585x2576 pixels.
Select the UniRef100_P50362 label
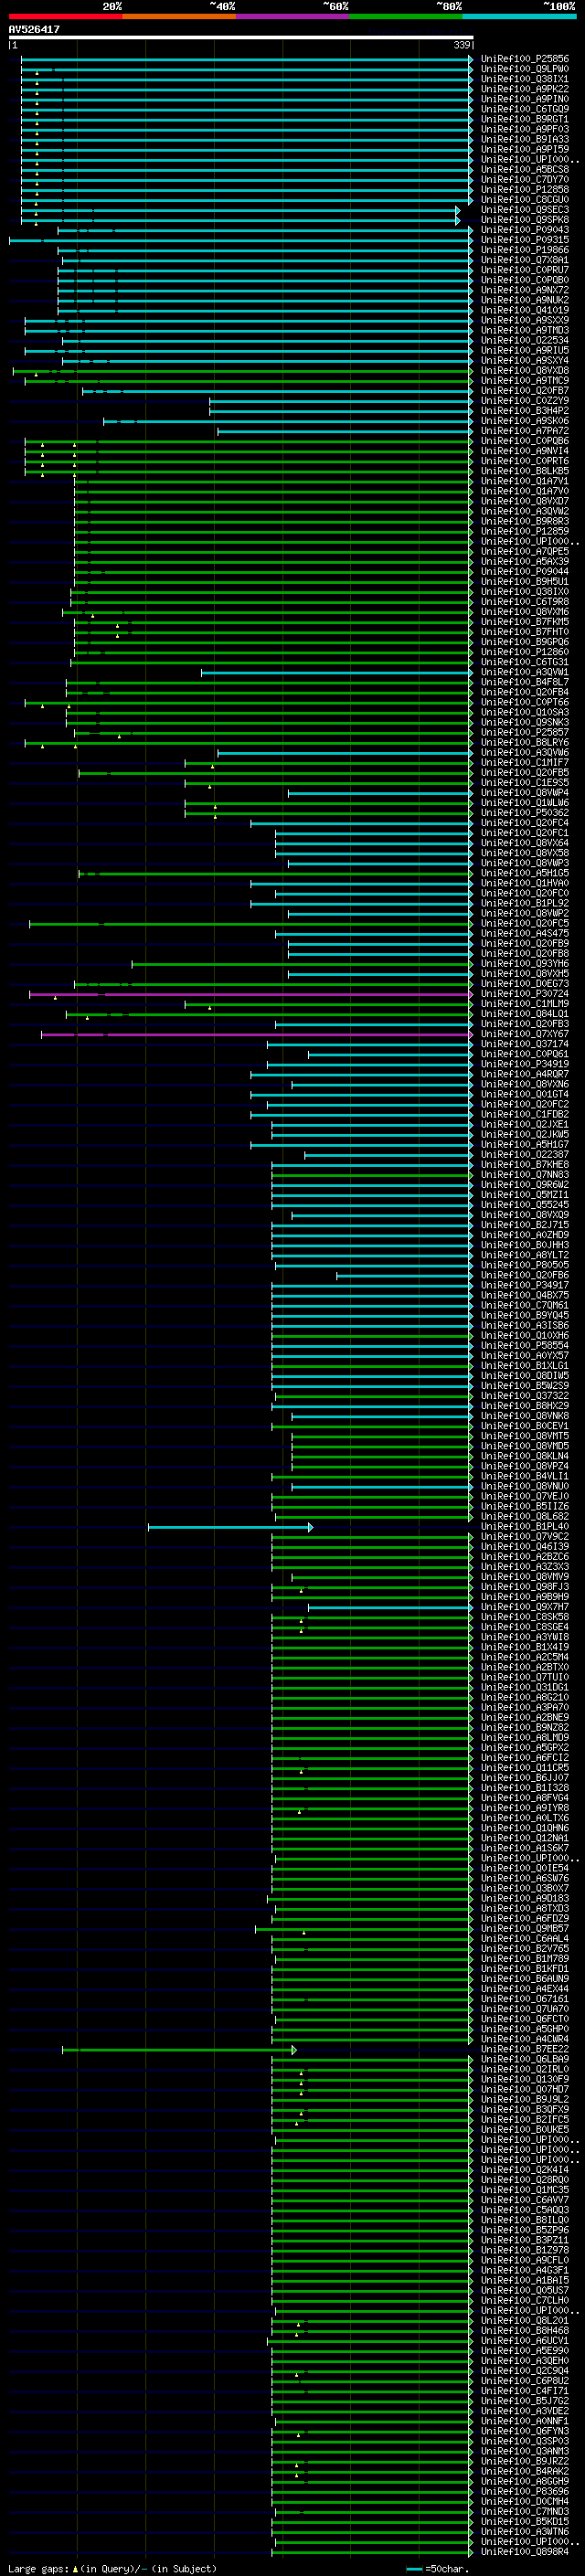525,813
